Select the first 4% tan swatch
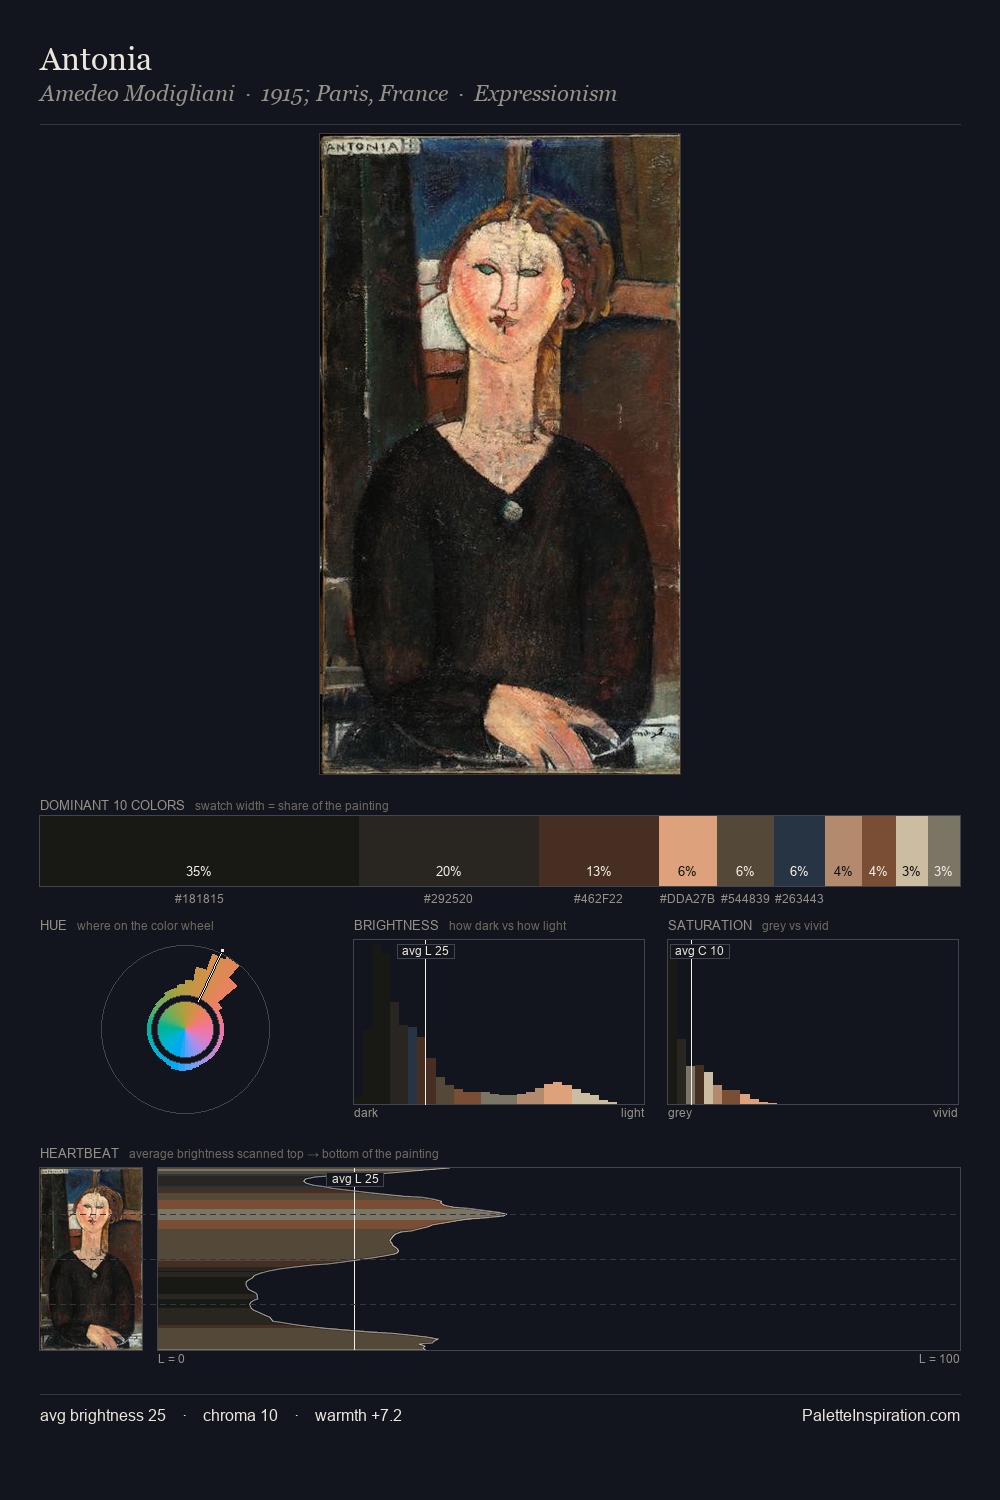The image size is (1000, 1500). click(843, 851)
